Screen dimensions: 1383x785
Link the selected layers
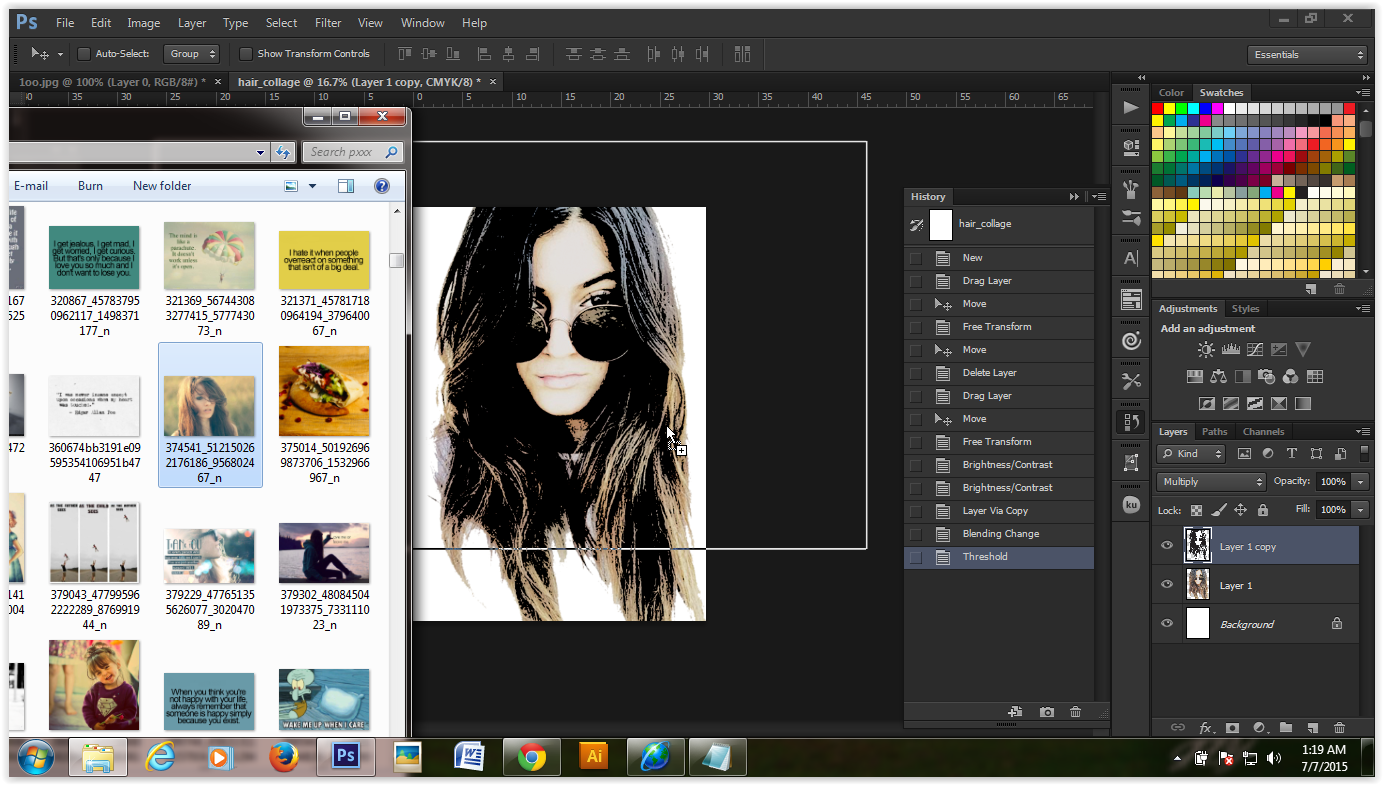coord(1178,727)
